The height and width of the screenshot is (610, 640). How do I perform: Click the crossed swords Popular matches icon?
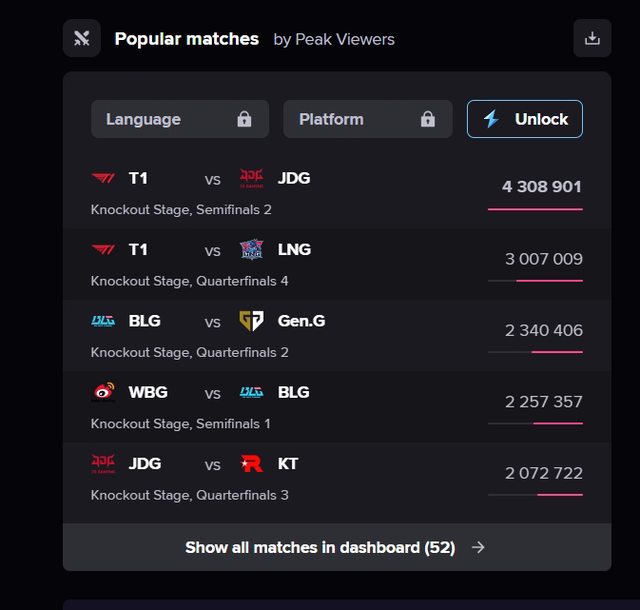click(x=82, y=39)
